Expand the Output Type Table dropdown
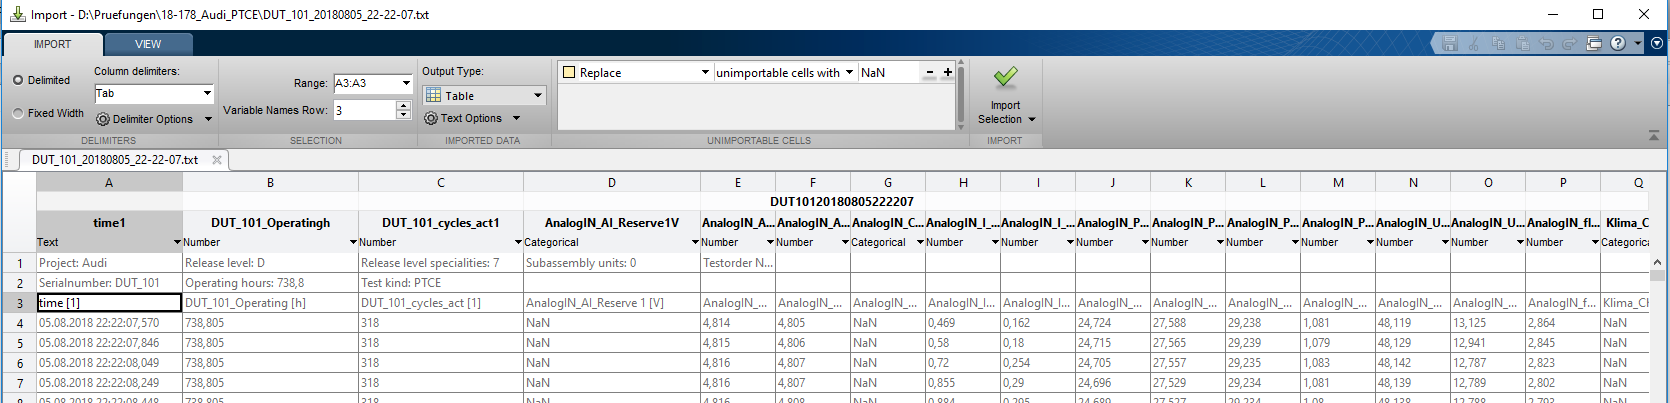1670x403 pixels. tap(537, 96)
